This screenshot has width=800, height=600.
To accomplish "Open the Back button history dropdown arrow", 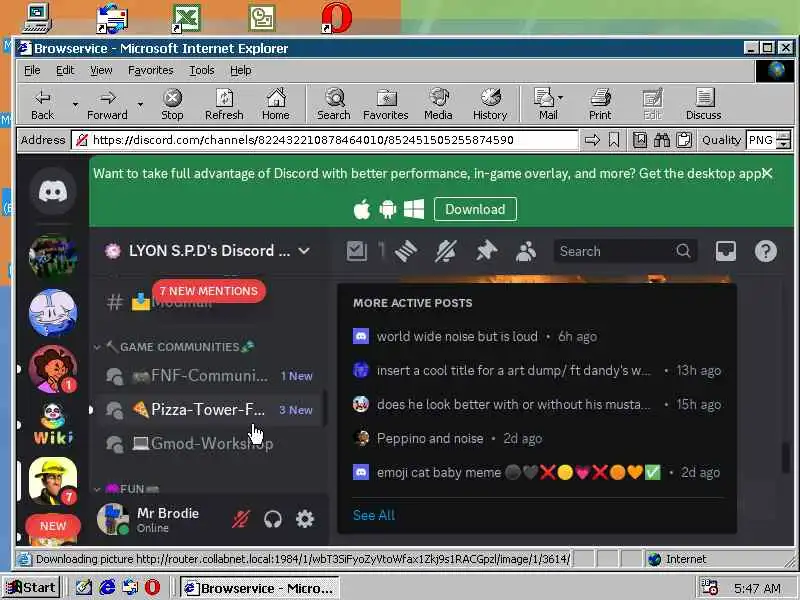I will pyautogui.click(x=75, y=105).
